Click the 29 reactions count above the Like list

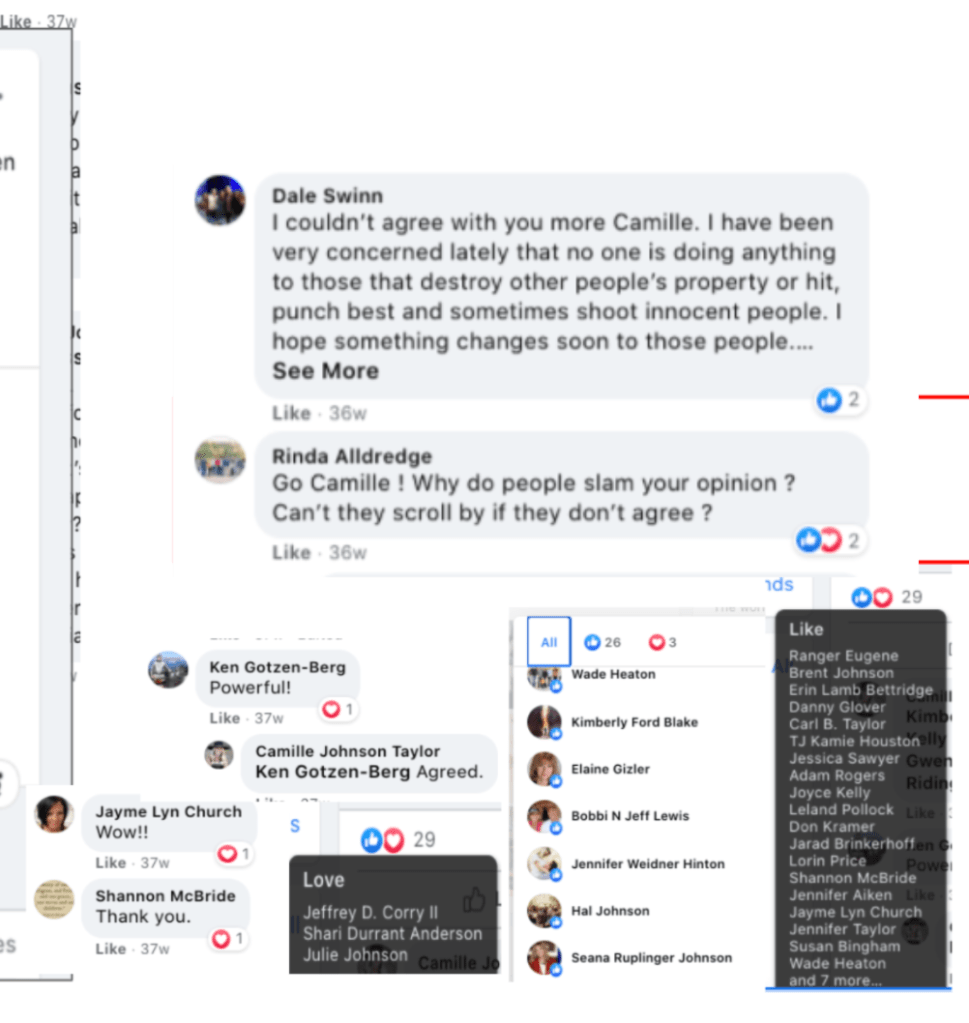pyautogui.click(x=912, y=597)
